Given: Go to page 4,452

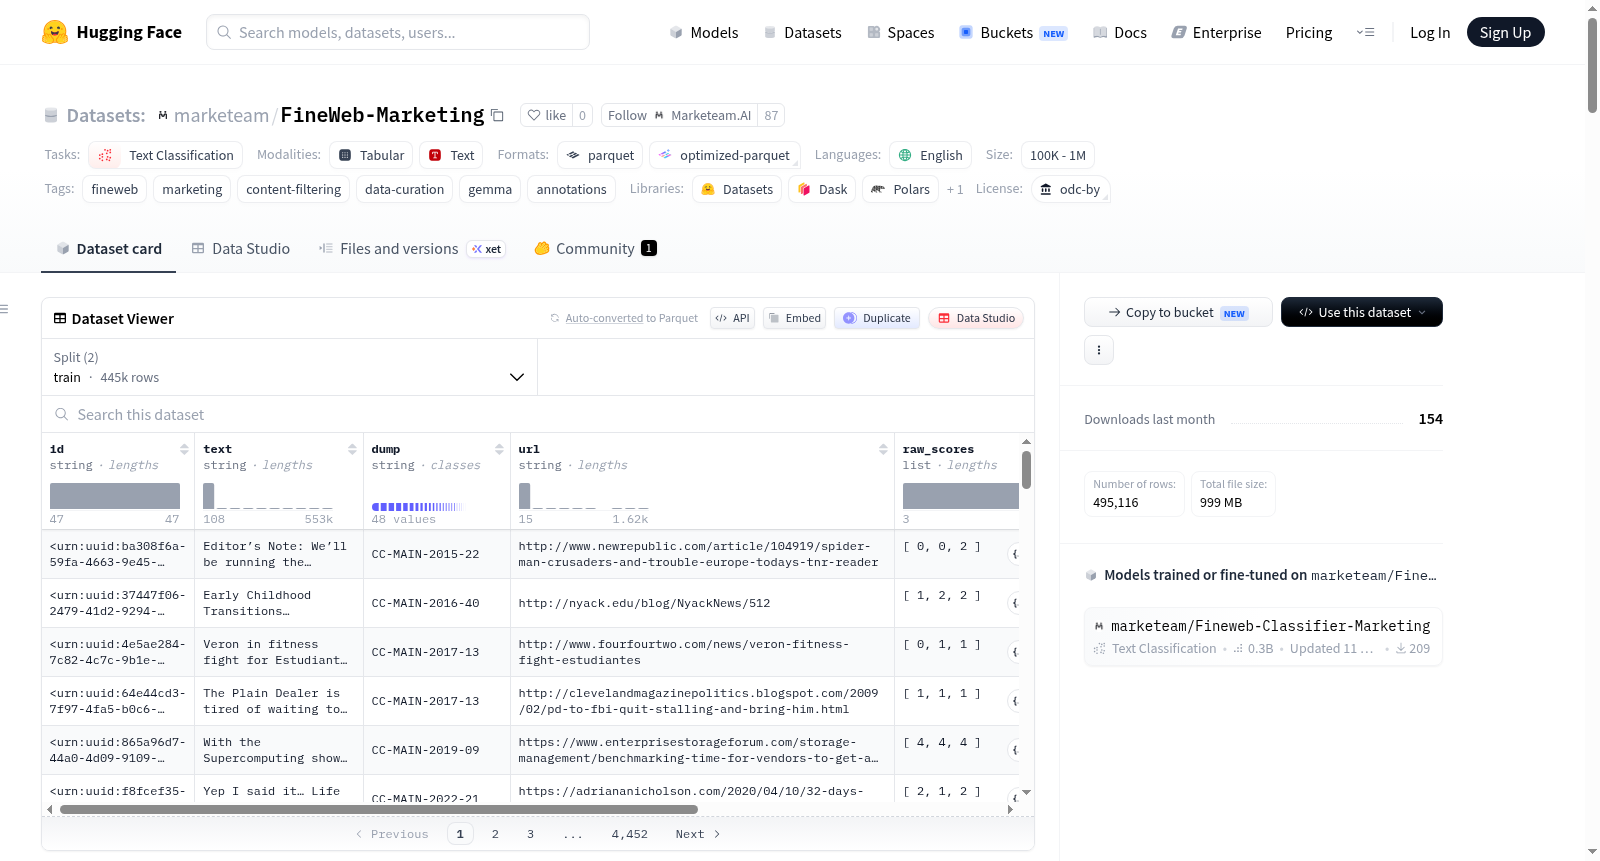Looking at the screenshot, I should click(630, 834).
